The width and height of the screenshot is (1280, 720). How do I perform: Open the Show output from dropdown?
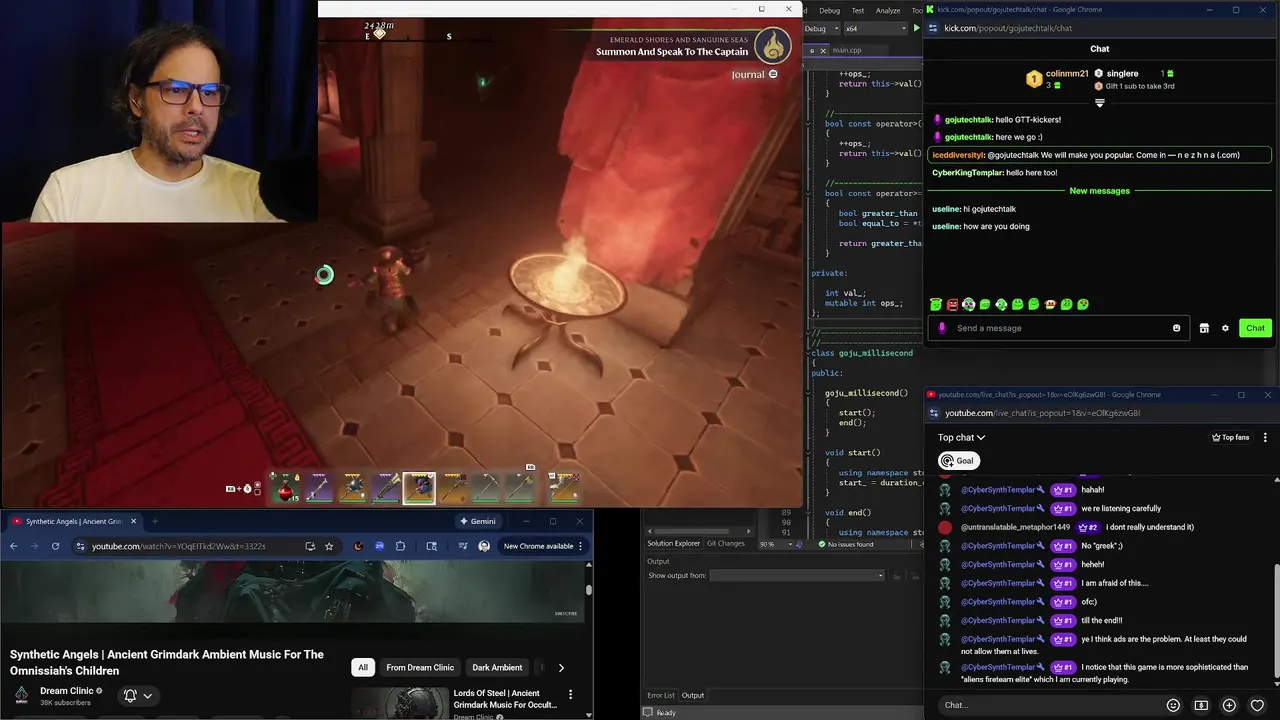coord(796,575)
